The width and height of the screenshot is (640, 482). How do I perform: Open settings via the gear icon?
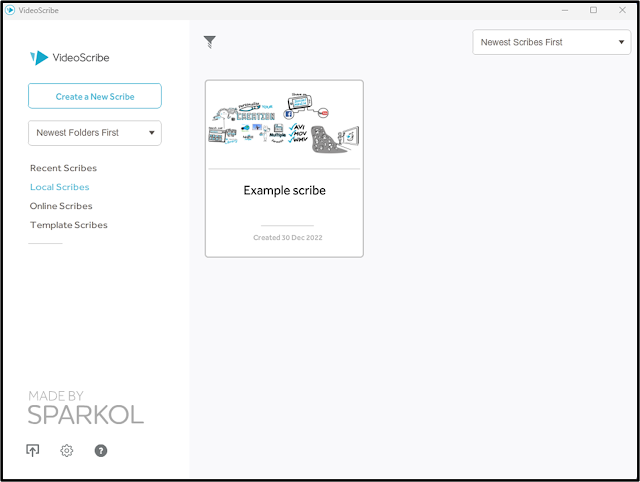pos(67,451)
